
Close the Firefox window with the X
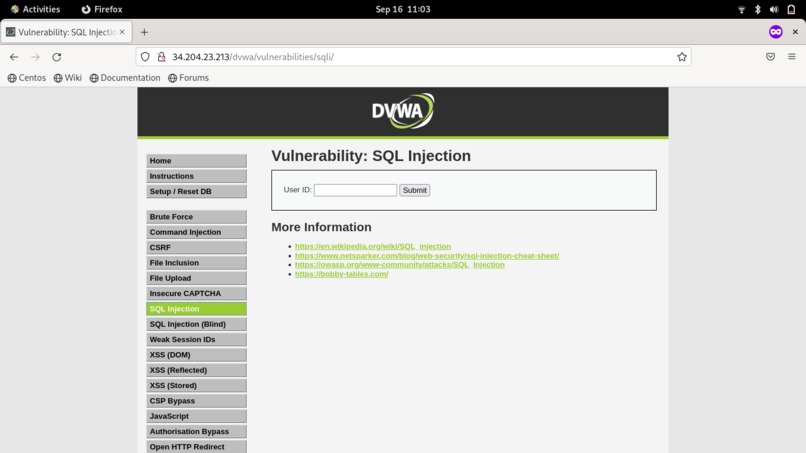795,32
